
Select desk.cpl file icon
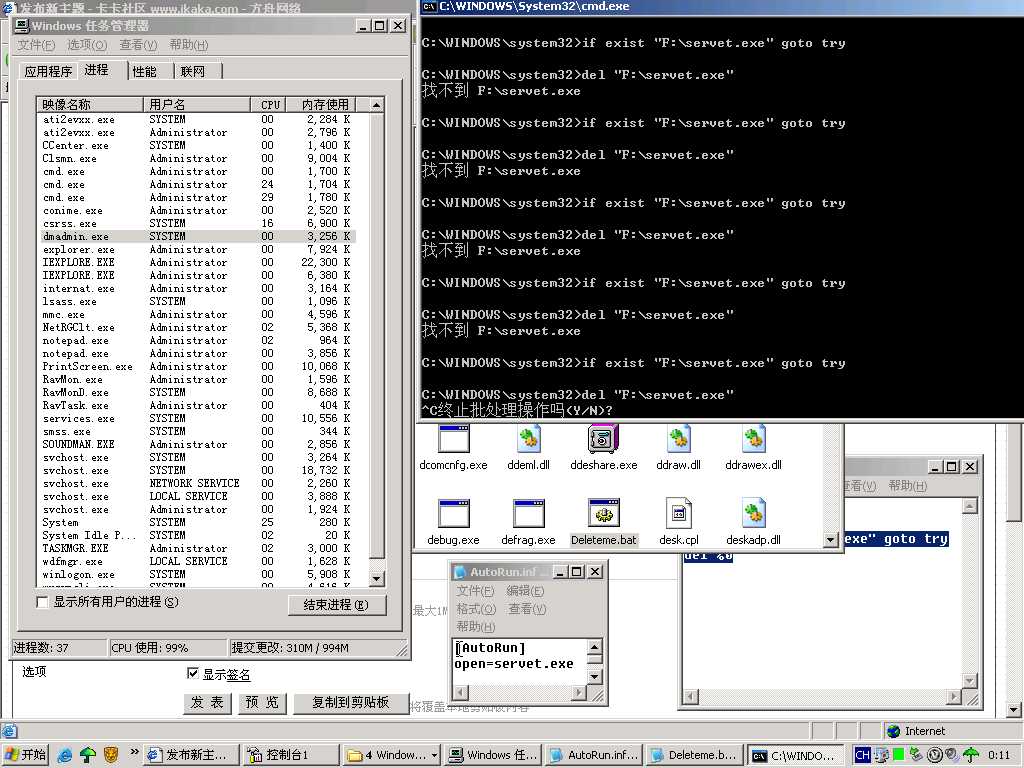(679, 513)
